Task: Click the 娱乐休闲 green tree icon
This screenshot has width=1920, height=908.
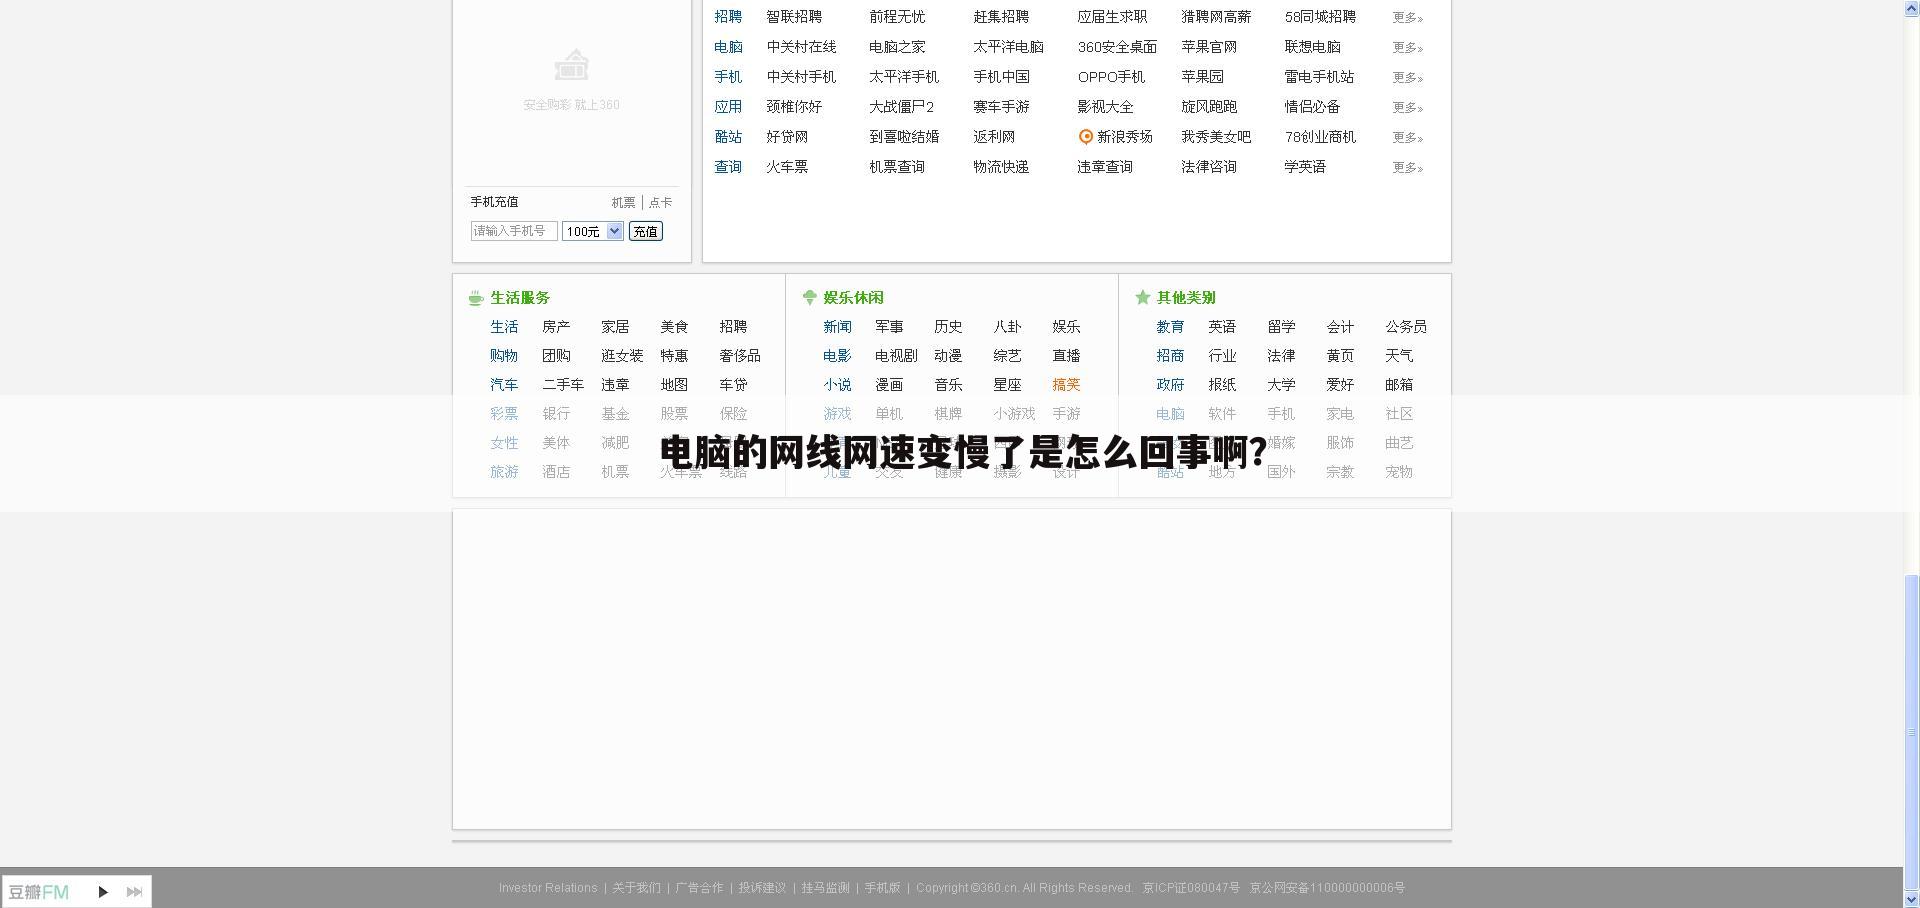Action: [x=809, y=297]
